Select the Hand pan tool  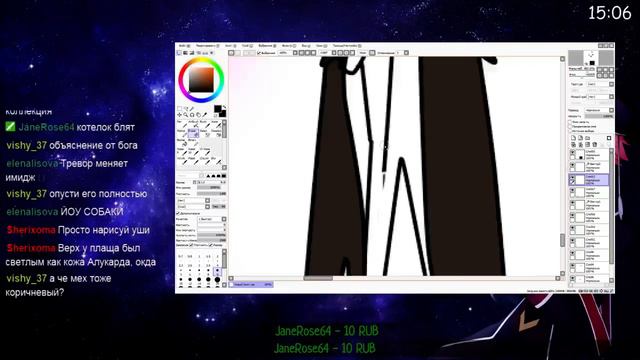point(198,115)
